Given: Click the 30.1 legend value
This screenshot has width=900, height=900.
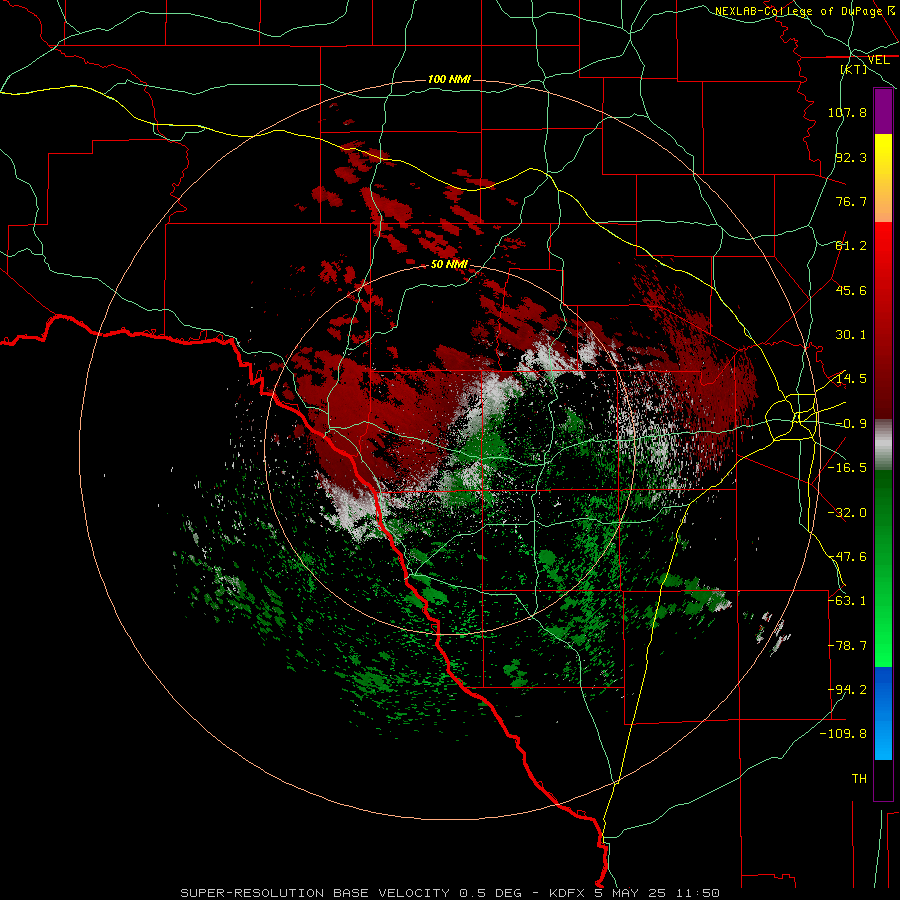Looking at the screenshot, I should tap(851, 335).
